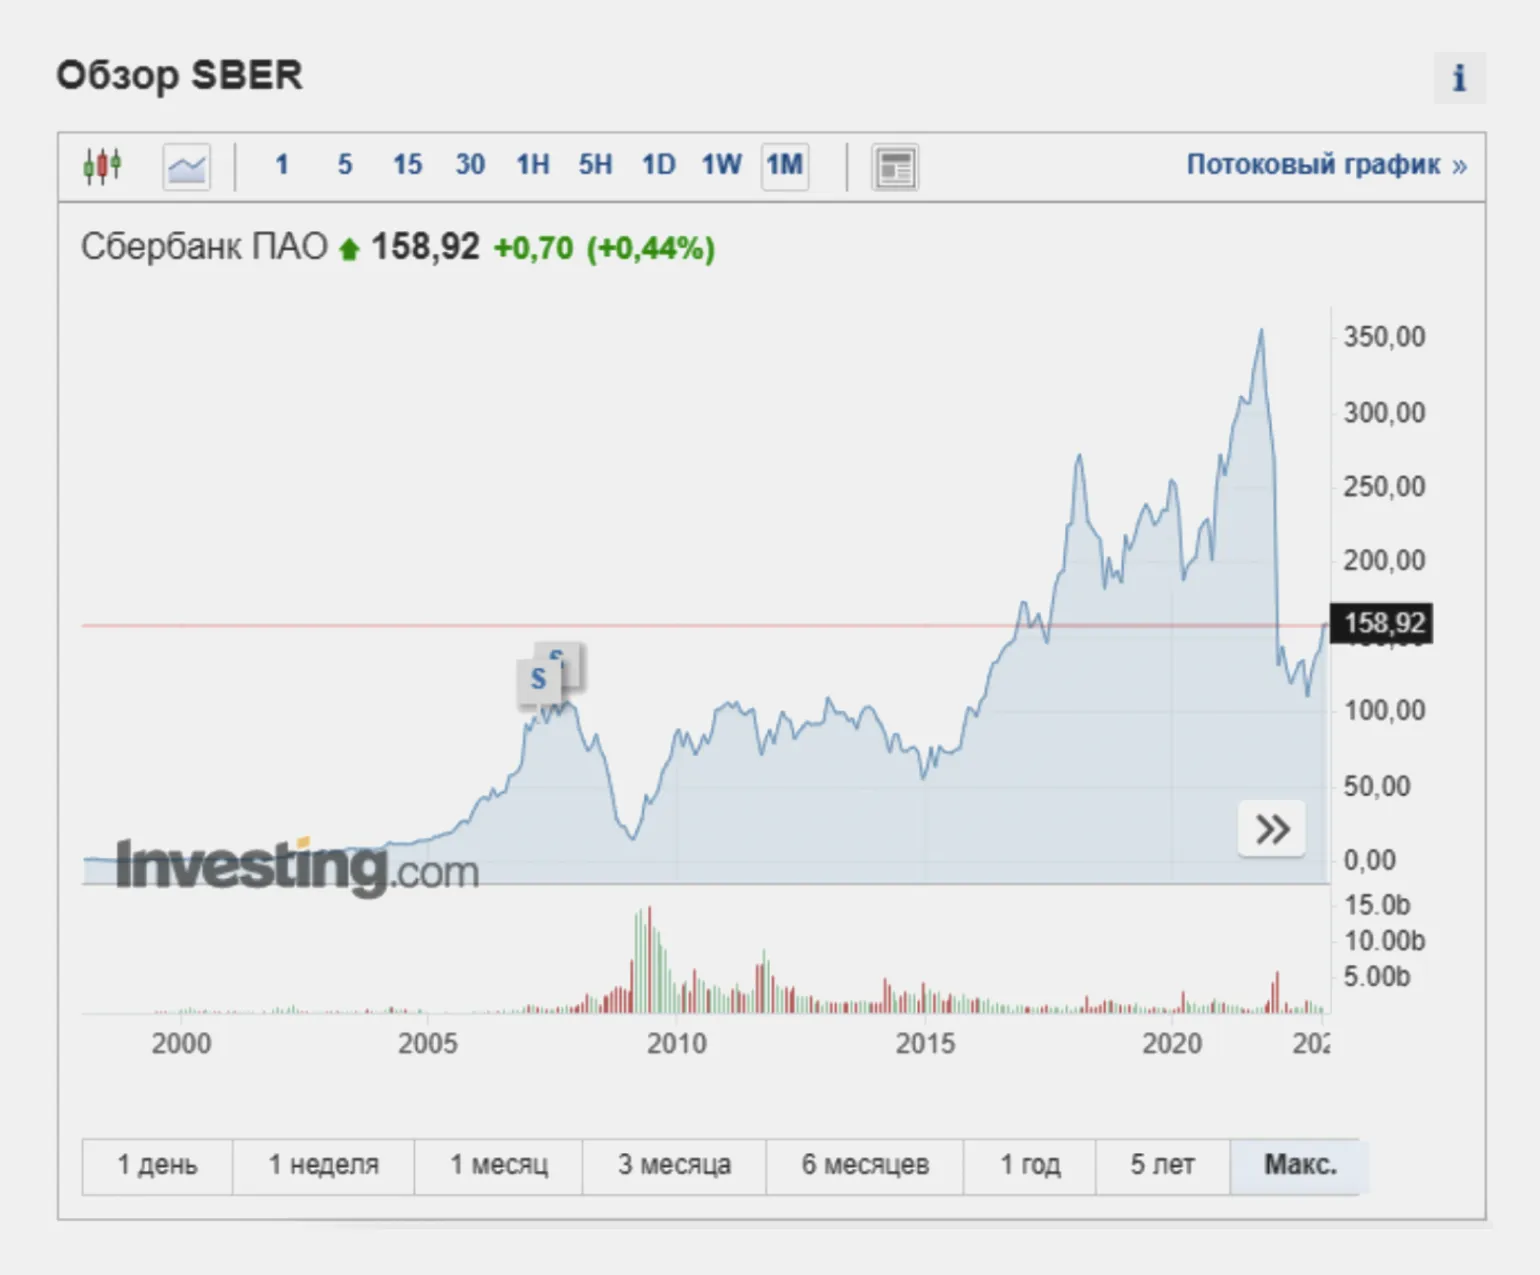Click the front S event marker
The image size is (1540, 1275).
tap(538, 680)
